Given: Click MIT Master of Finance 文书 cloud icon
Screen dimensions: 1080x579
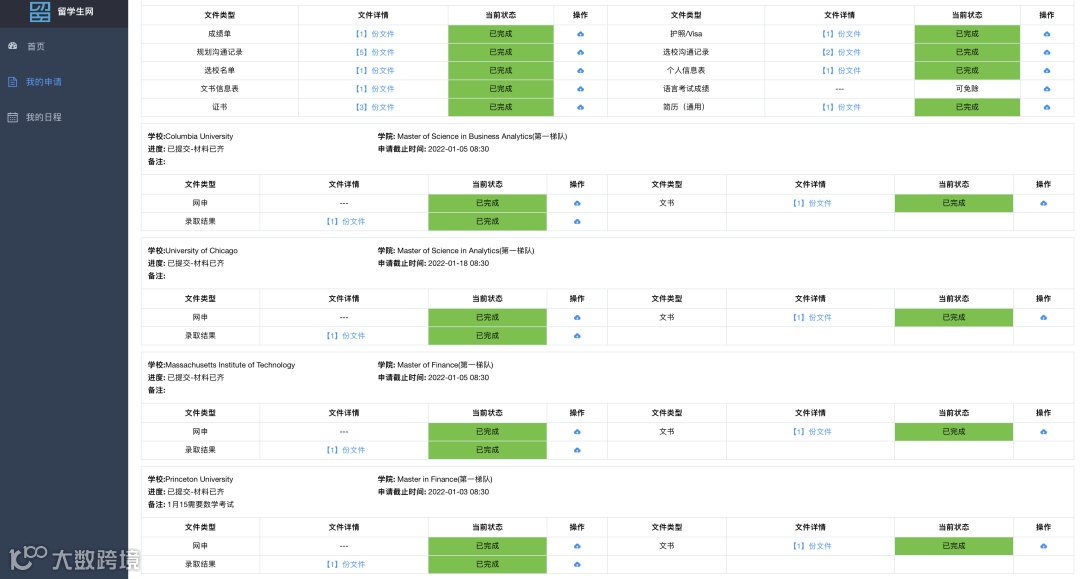Looking at the screenshot, I should coord(1043,432).
